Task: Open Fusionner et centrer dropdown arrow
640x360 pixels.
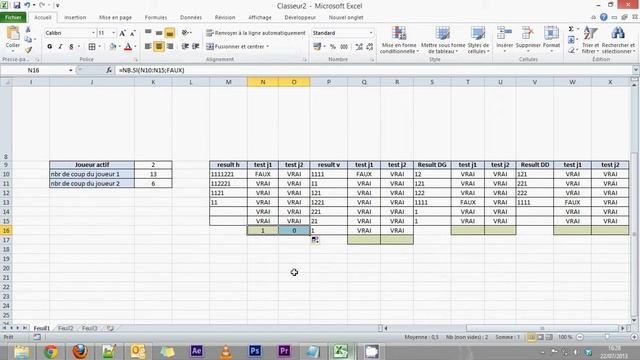Action: point(267,47)
